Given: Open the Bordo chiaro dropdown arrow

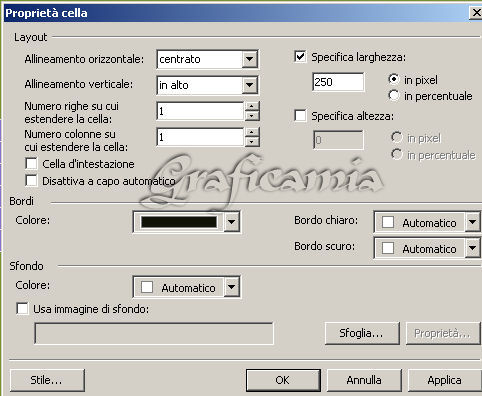Looking at the screenshot, I should [x=473, y=222].
